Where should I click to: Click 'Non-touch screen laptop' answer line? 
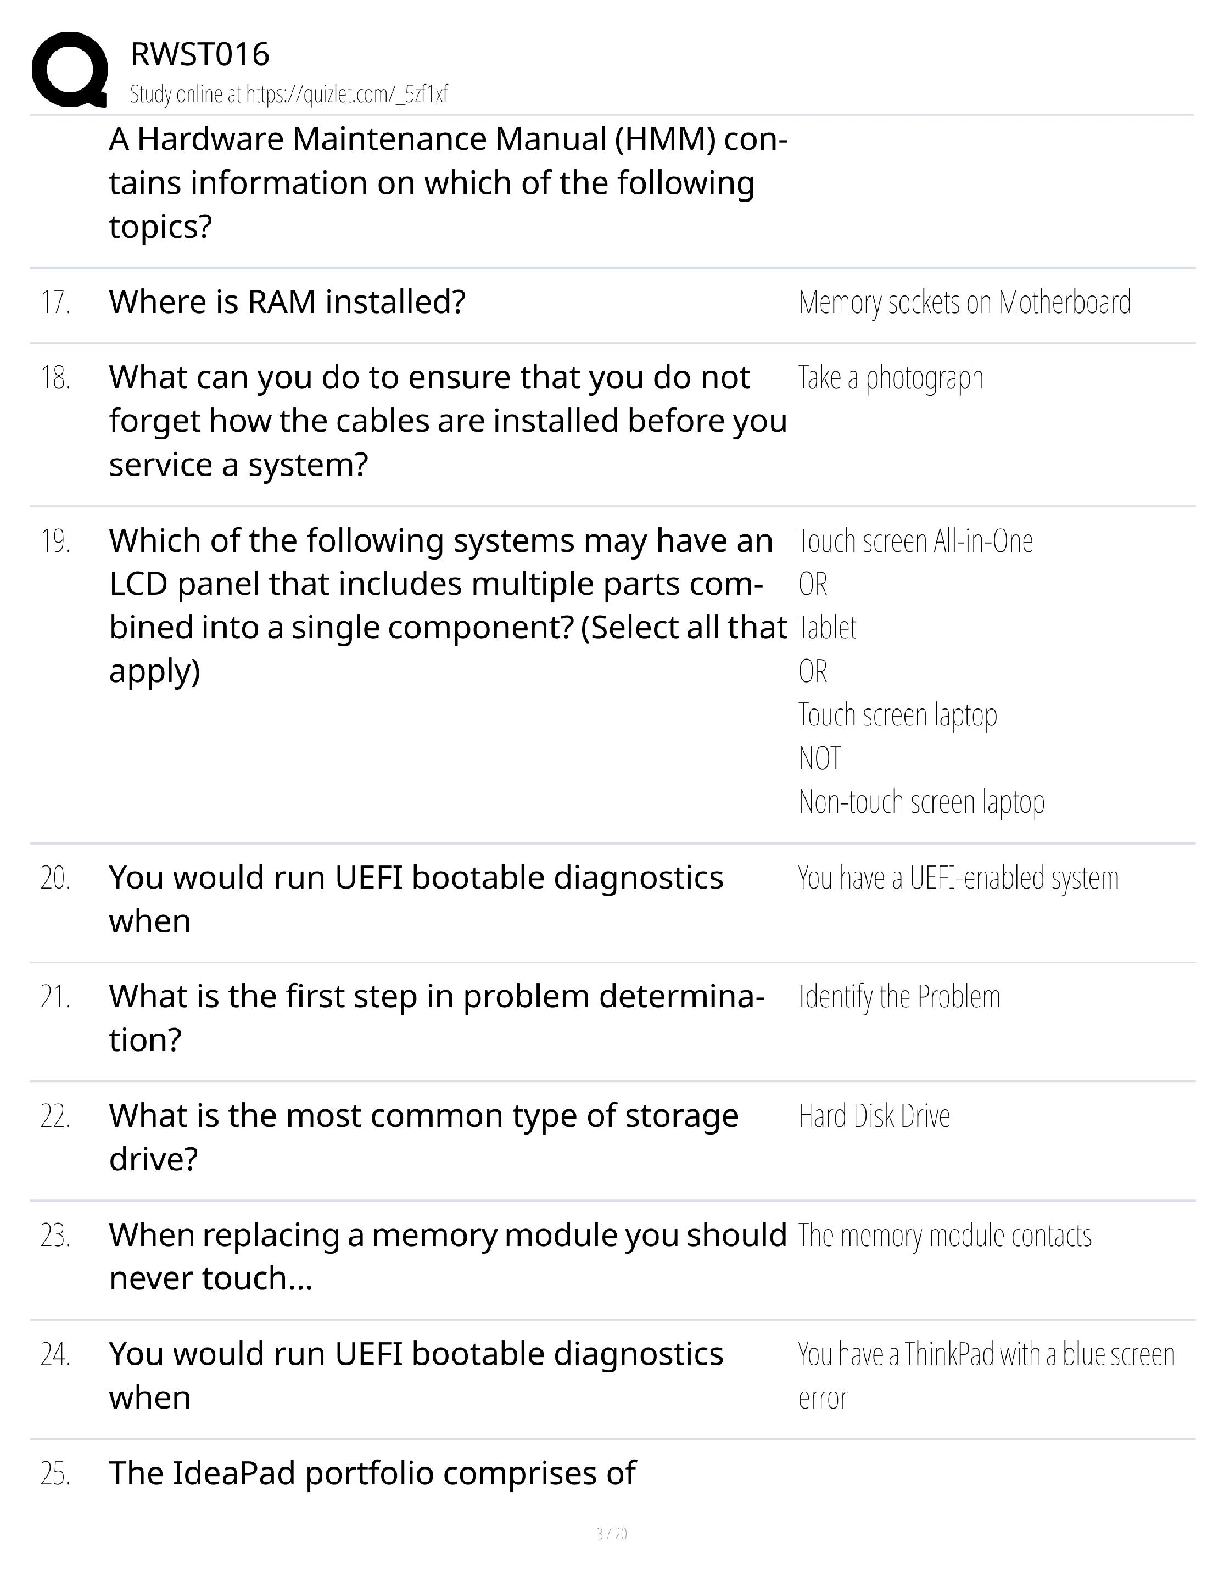922,802
